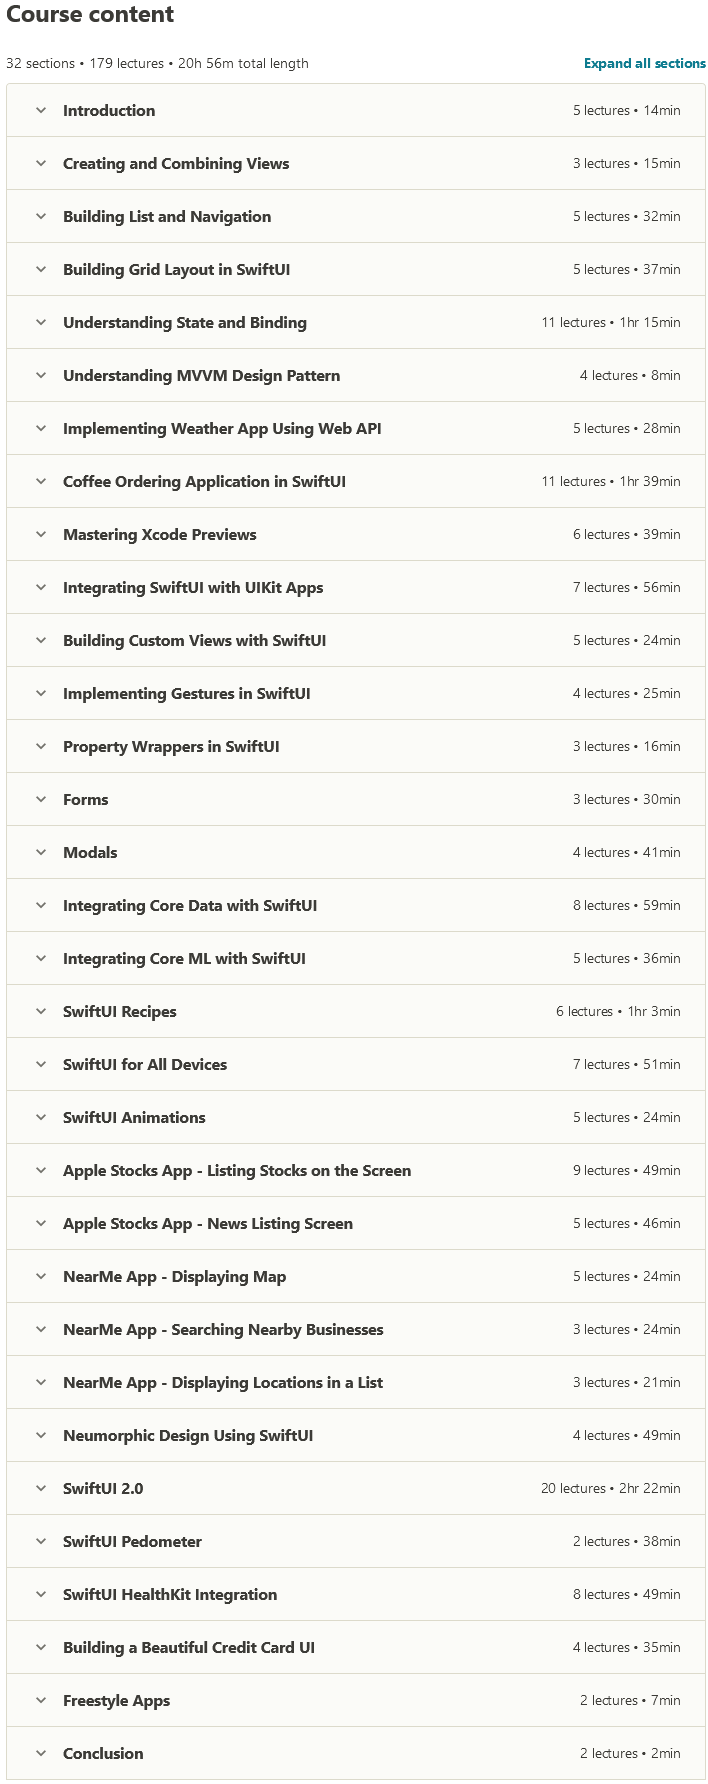The image size is (708, 1784).
Task: Open SwiftUI HealthKit Integration section
Action: 170,1595
